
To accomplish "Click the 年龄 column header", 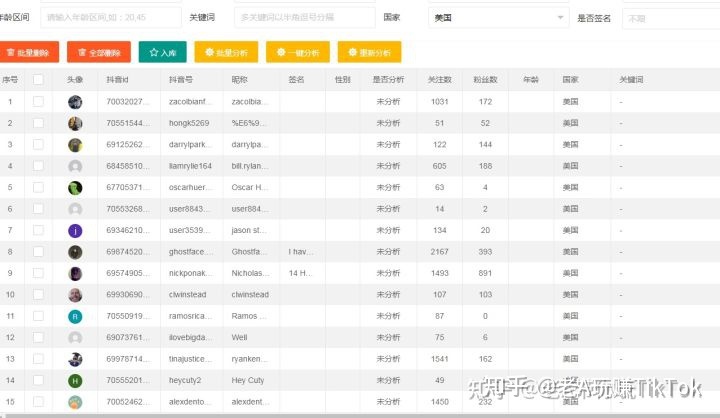I will click(531, 79).
